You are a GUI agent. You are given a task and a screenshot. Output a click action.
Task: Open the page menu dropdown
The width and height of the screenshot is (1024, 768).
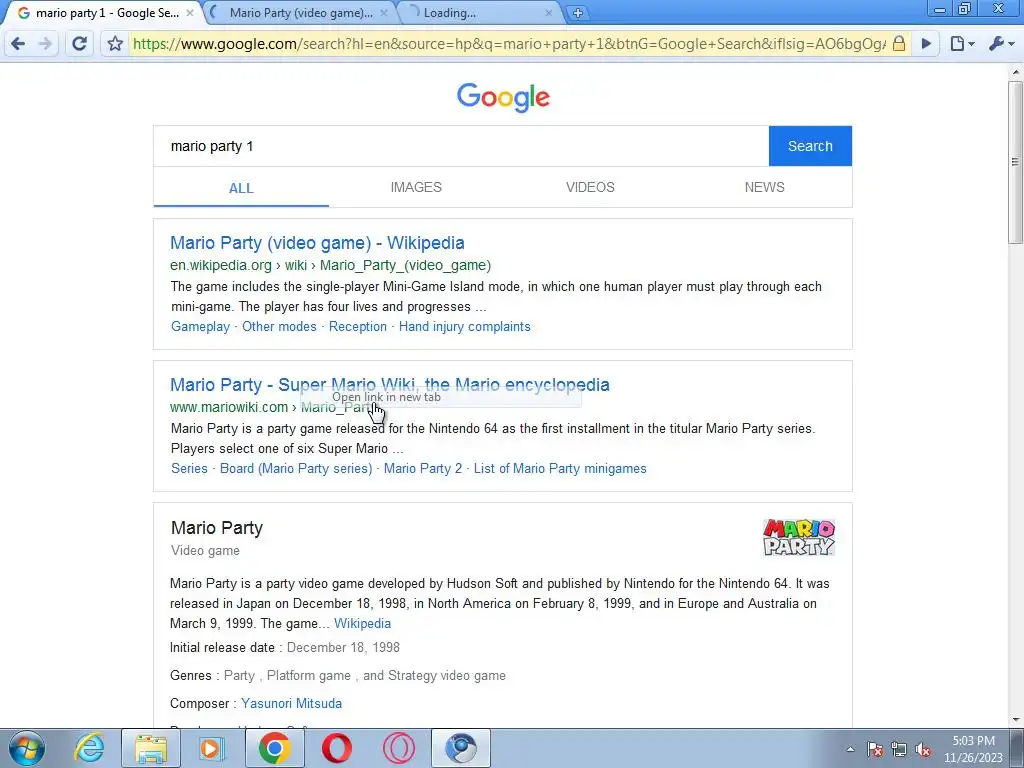pyautogui.click(x=962, y=44)
